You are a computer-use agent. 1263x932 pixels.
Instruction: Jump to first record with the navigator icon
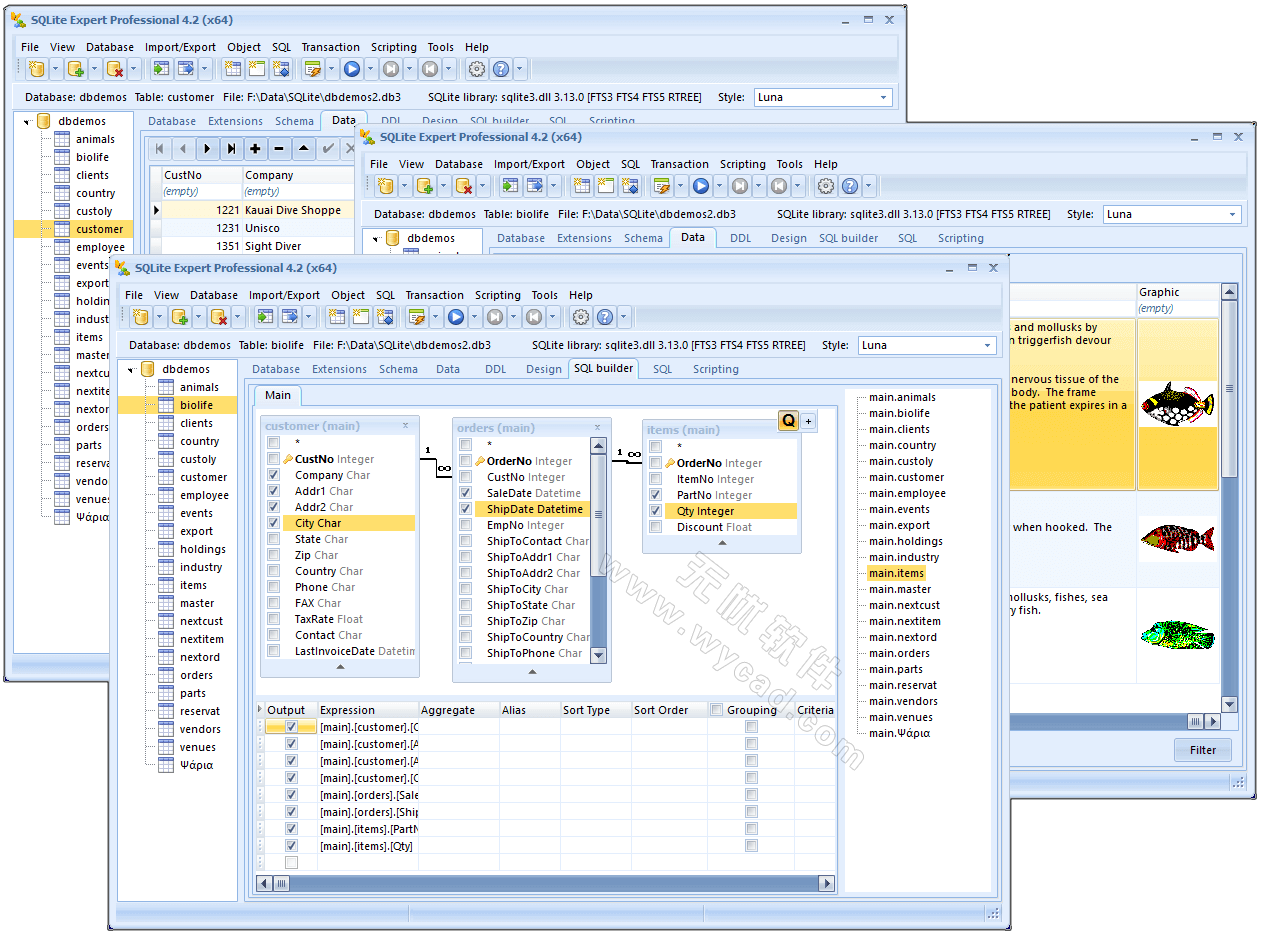tap(160, 149)
